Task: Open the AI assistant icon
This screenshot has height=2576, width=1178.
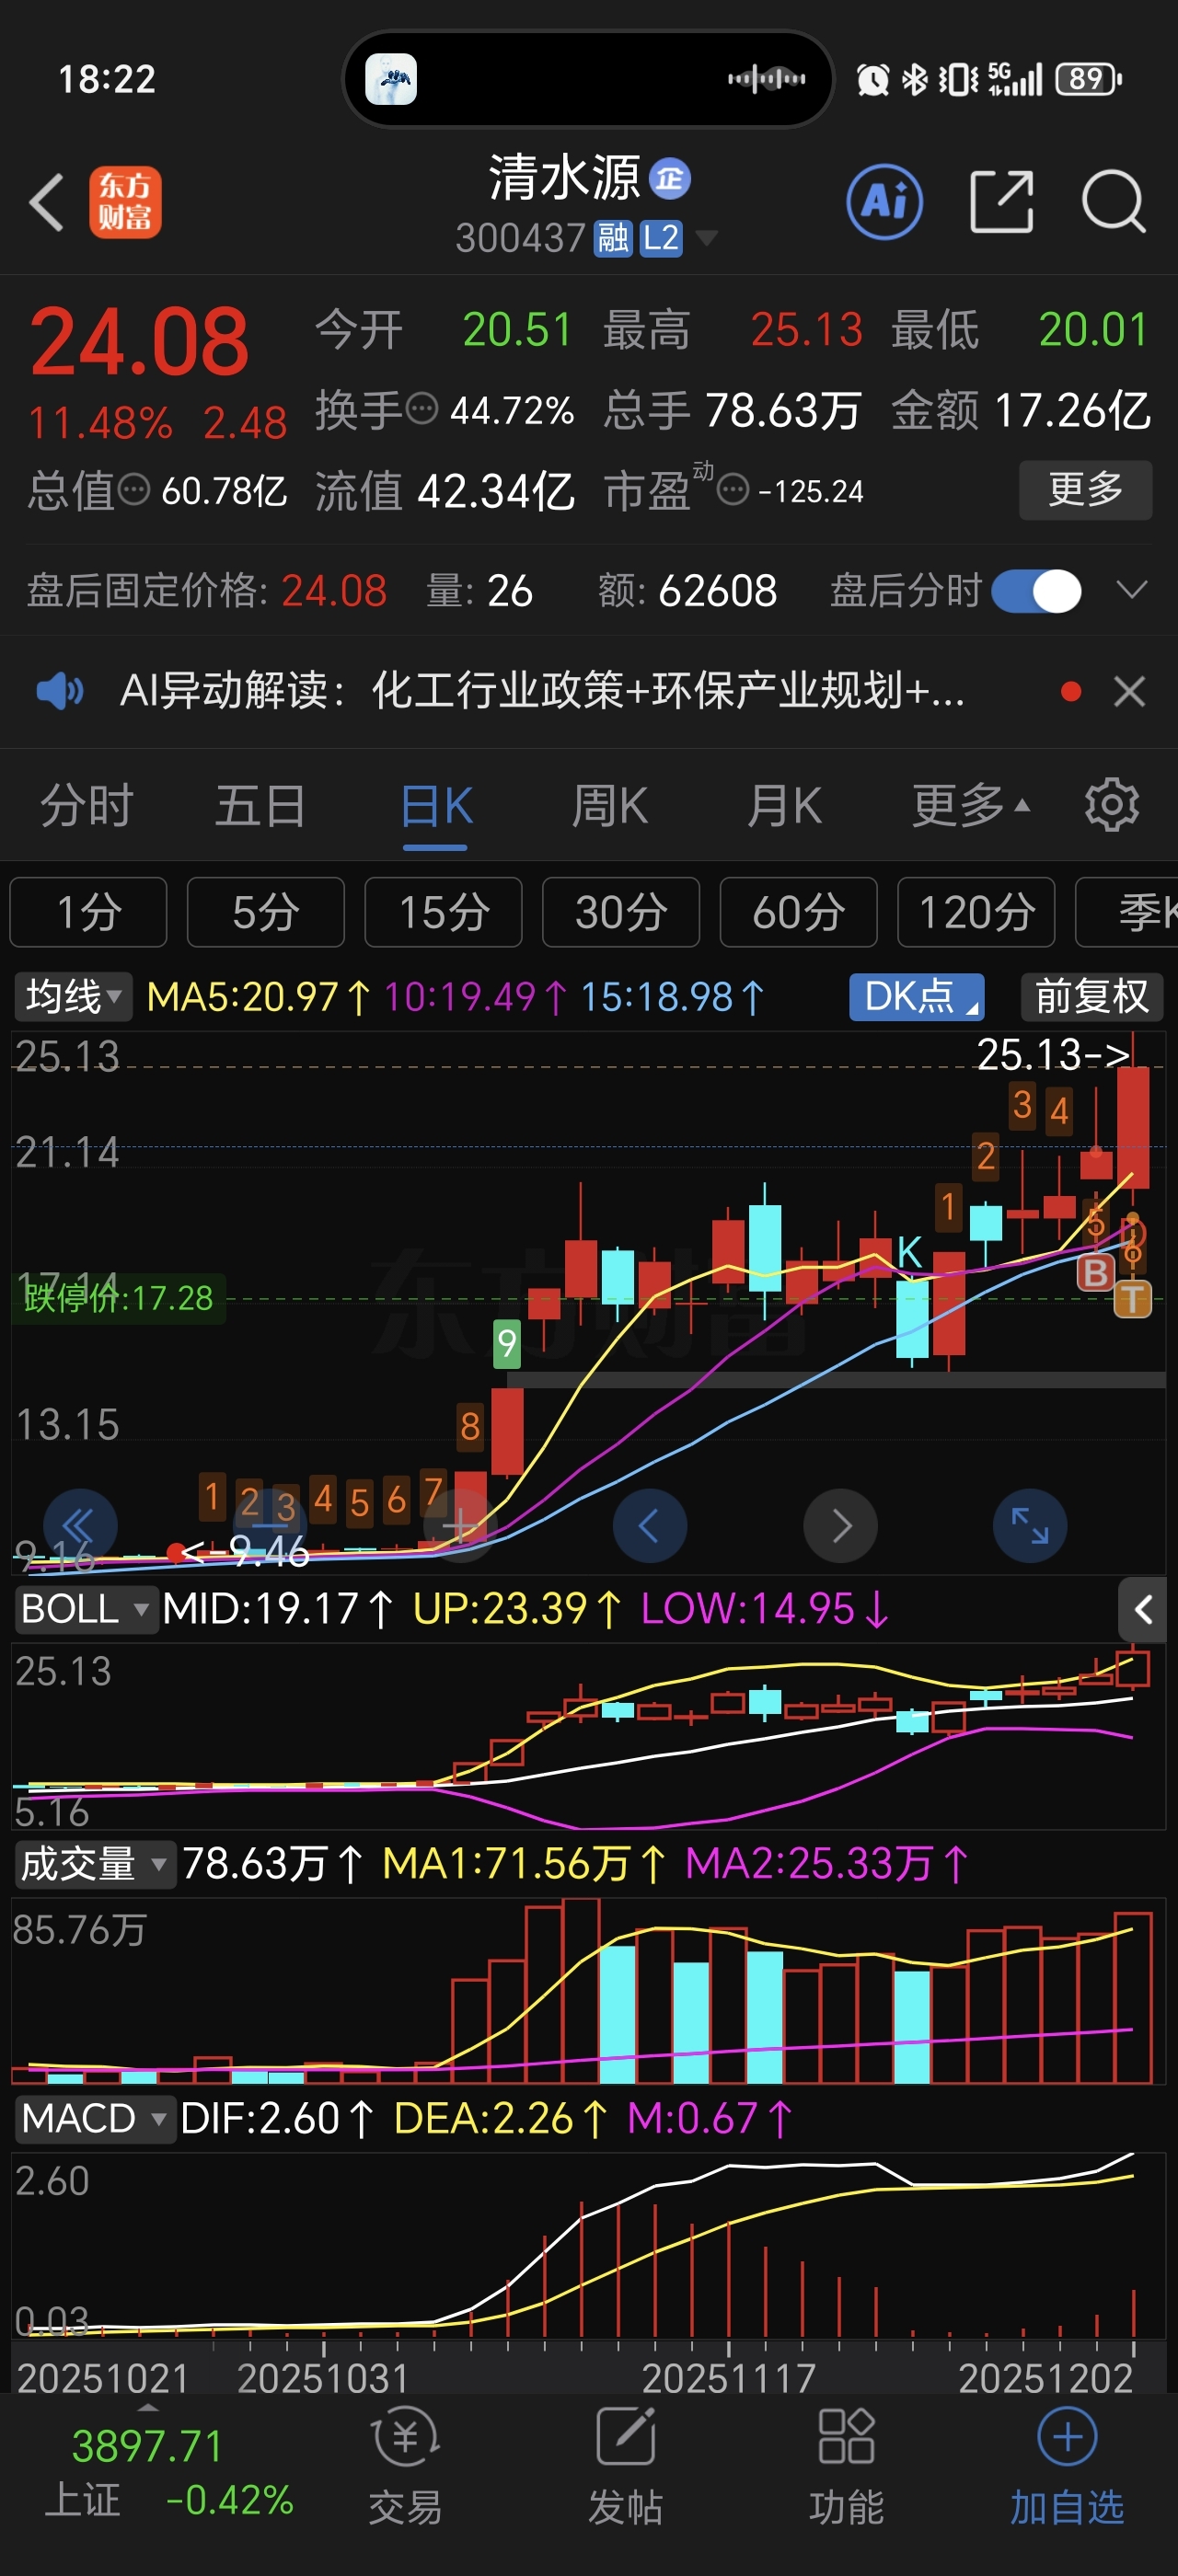Action: (x=884, y=202)
